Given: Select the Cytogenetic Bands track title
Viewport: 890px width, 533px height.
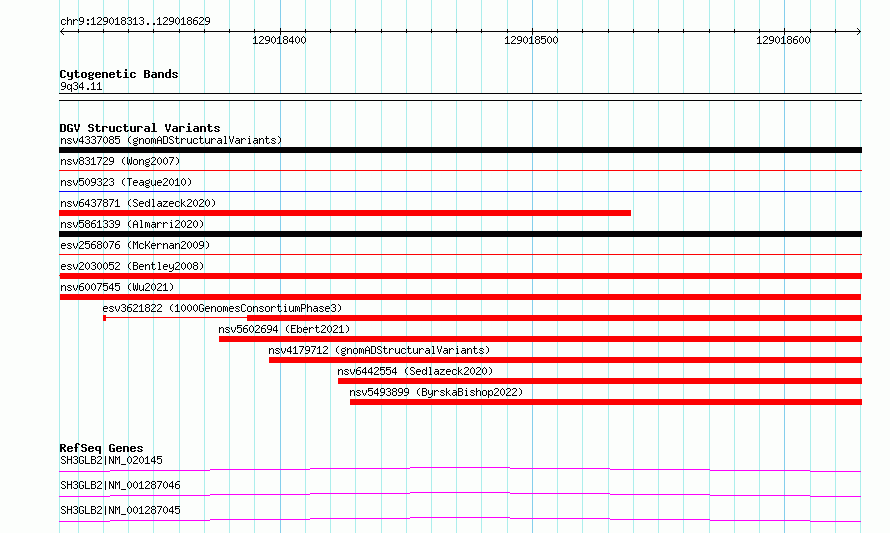Looking at the screenshot, I should [x=119, y=74].
